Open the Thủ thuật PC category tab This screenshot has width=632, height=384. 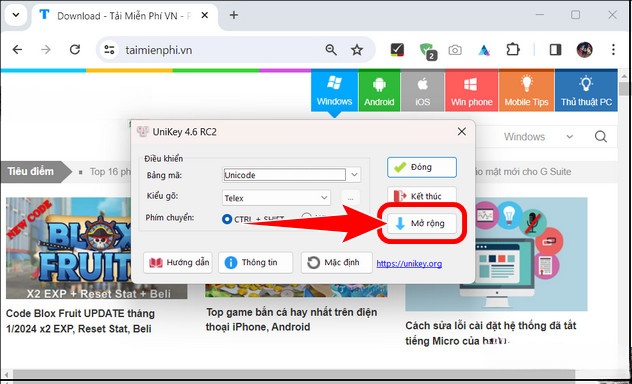click(586, 90)
